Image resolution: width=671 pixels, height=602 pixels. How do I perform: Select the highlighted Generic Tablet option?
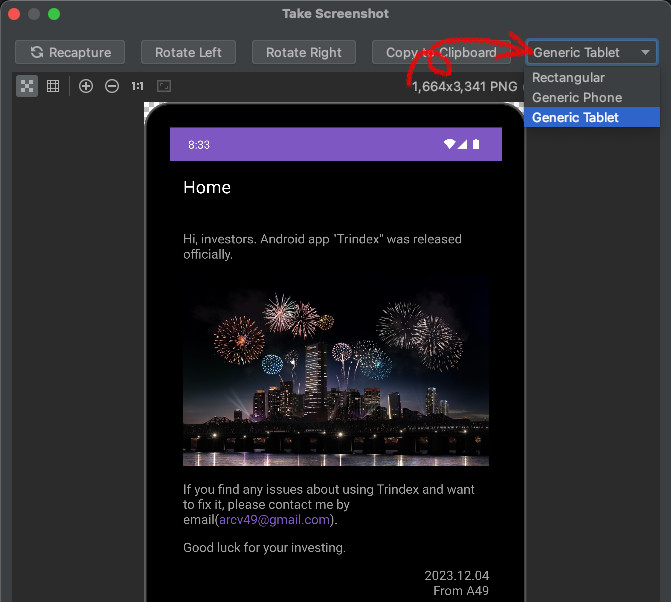(x=592, y=117)
